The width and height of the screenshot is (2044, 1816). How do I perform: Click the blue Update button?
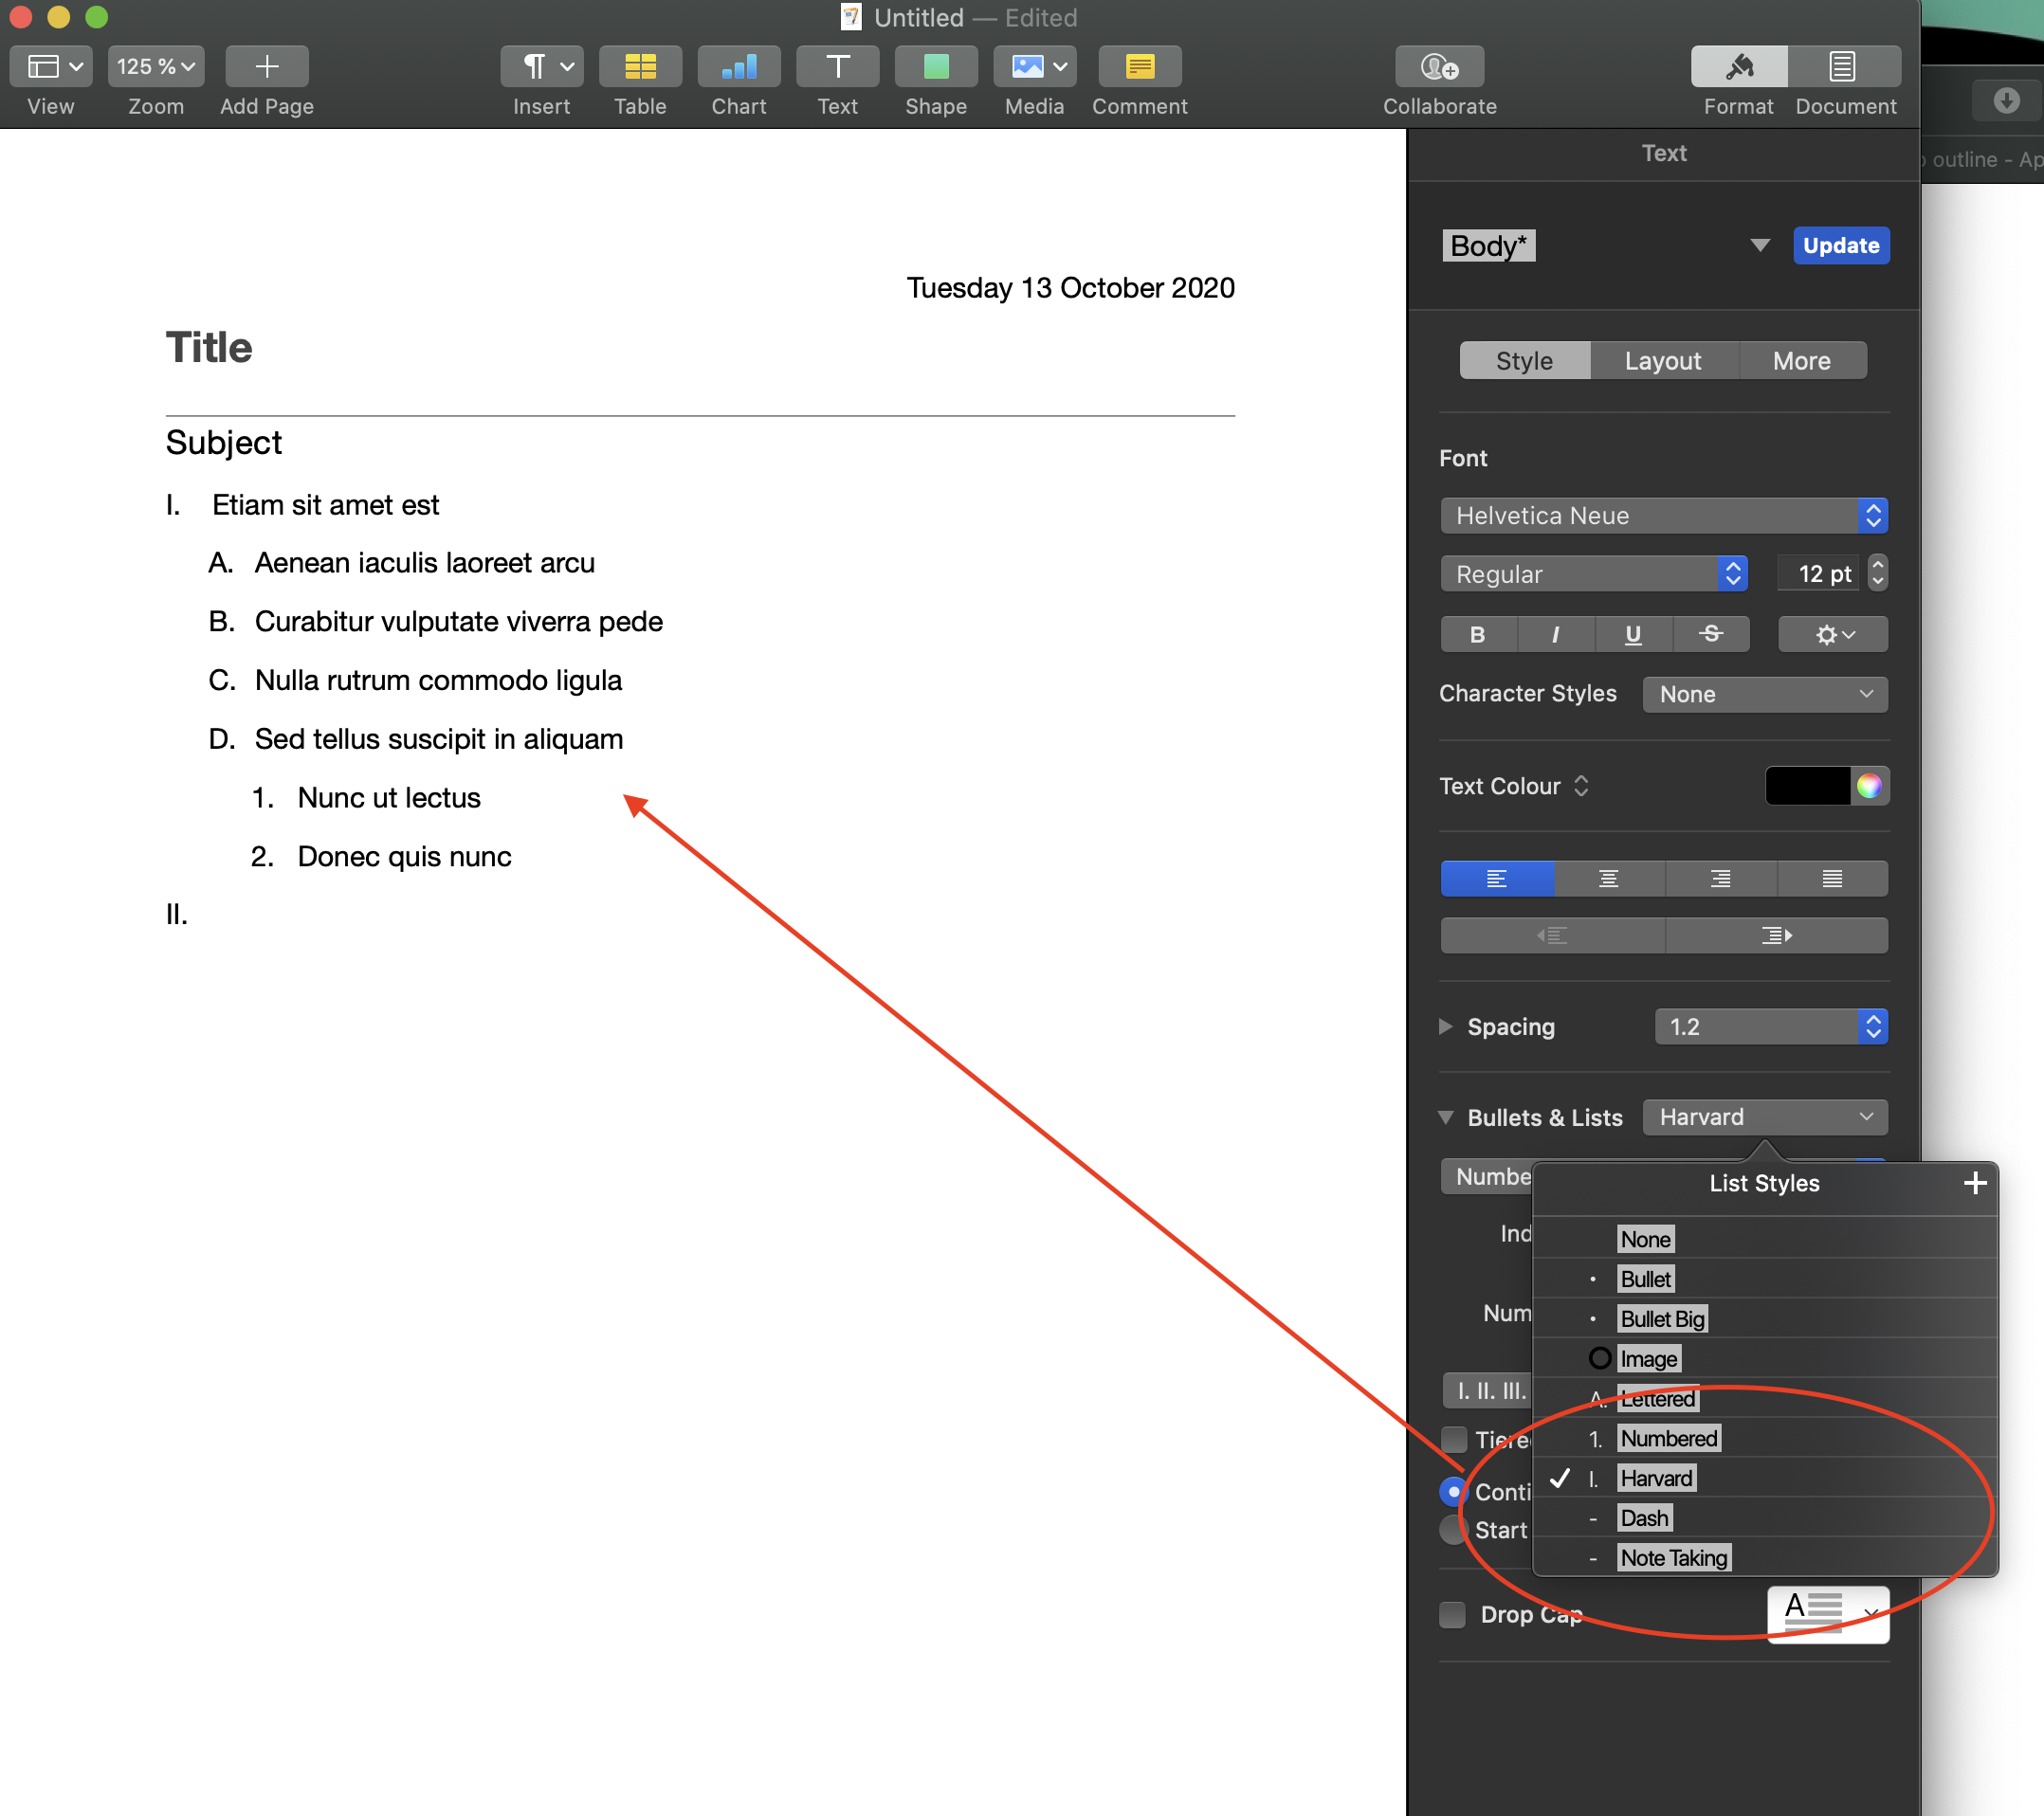1839,245
